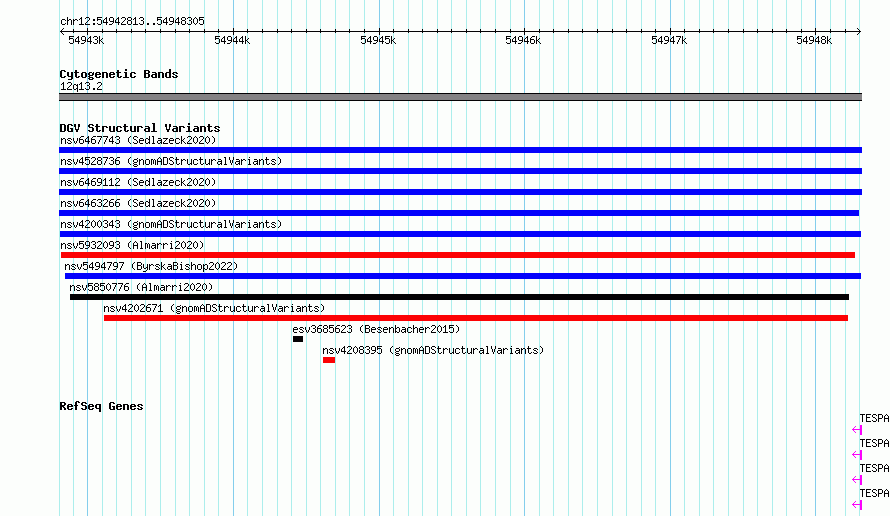Select the blue bar under nsv6463266
This screenshot has height=516, width=890.
pyautogui.click(x=459, y=213)
